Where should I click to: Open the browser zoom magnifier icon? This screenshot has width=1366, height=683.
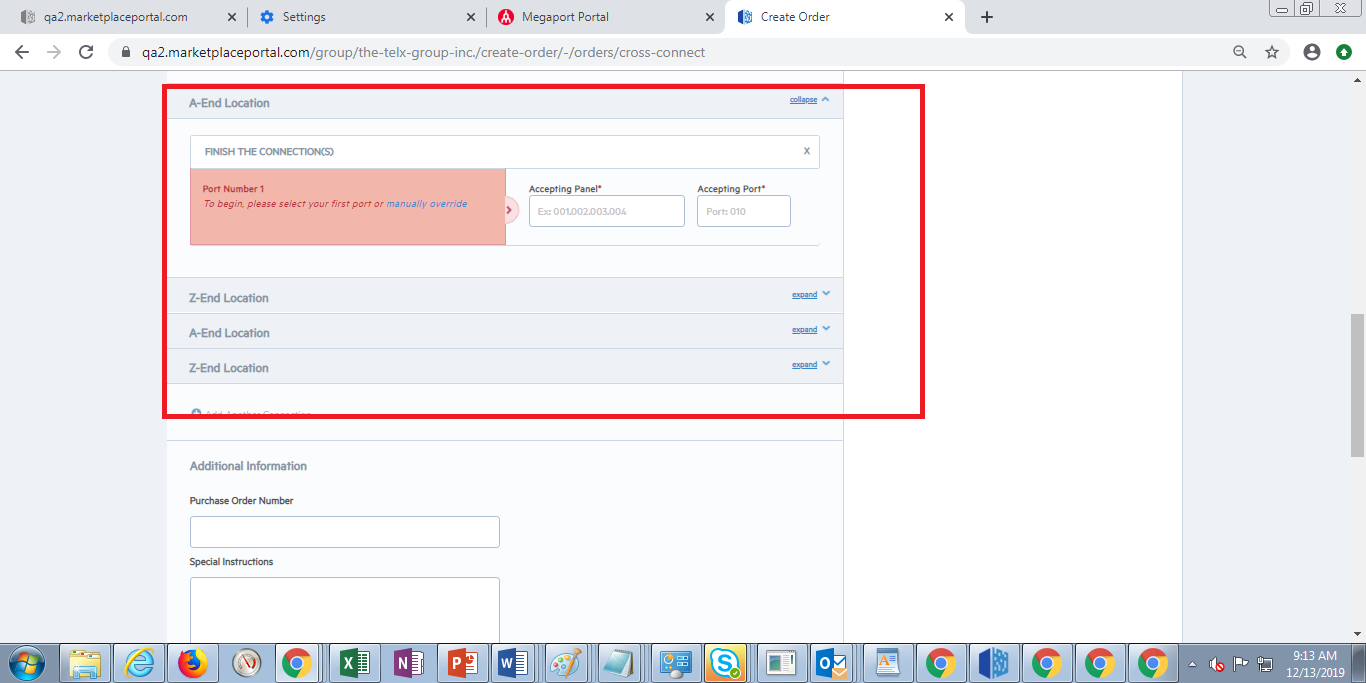(1240, 52)
